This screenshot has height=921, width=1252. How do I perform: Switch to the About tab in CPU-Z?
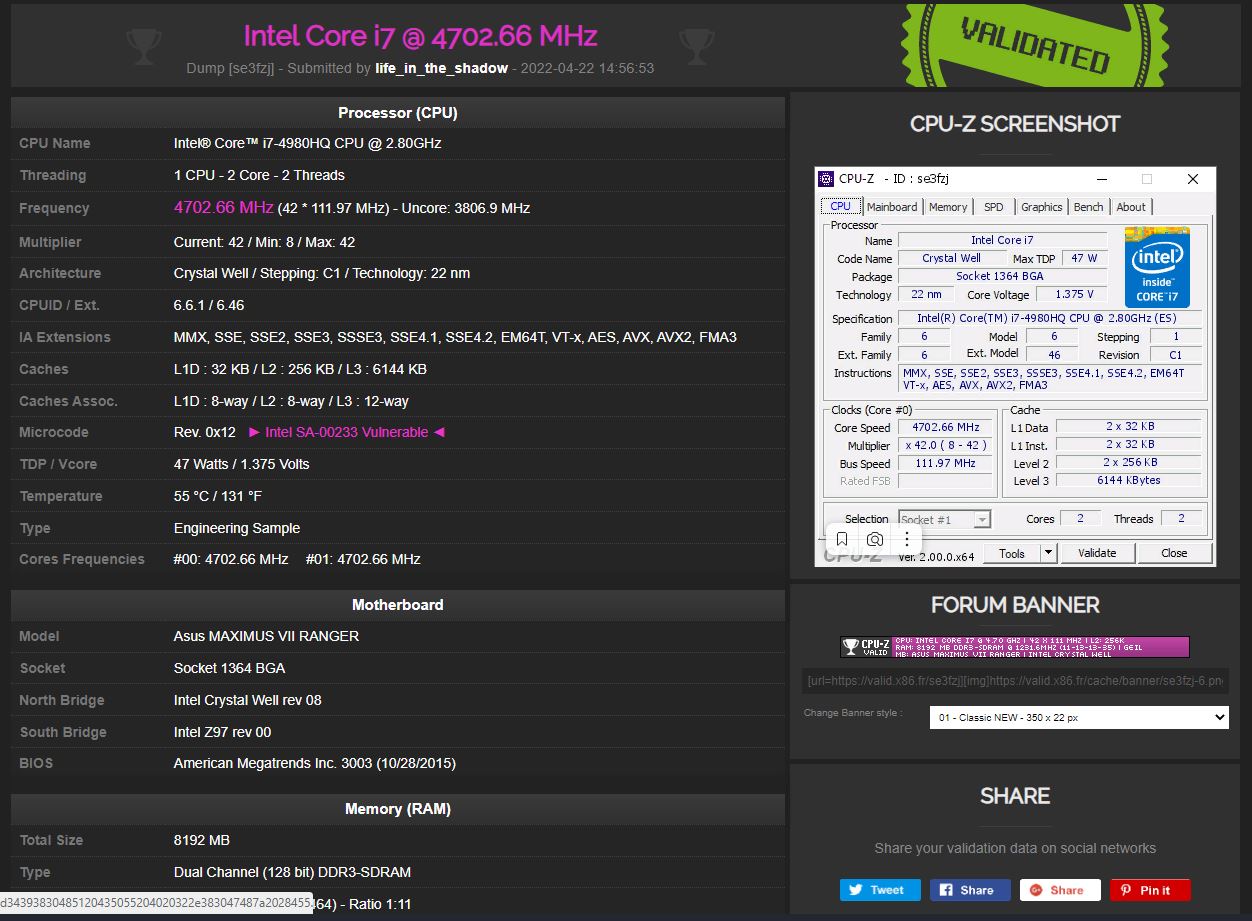tap(1131, 207)
